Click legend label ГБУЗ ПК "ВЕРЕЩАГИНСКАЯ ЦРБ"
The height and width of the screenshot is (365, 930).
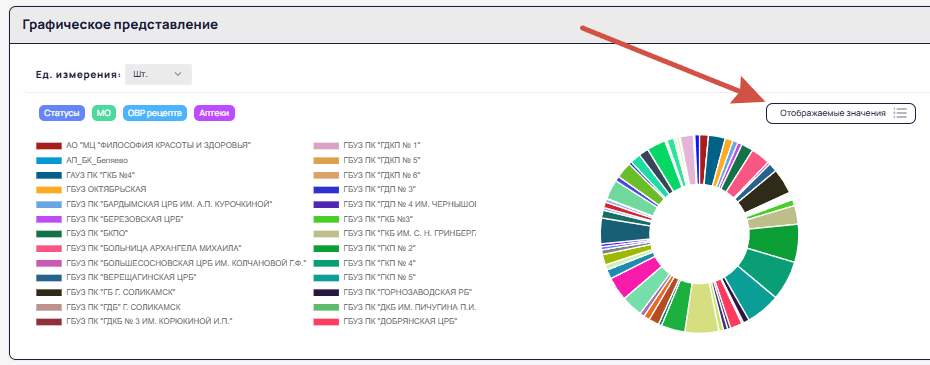(x=131, y=278)
